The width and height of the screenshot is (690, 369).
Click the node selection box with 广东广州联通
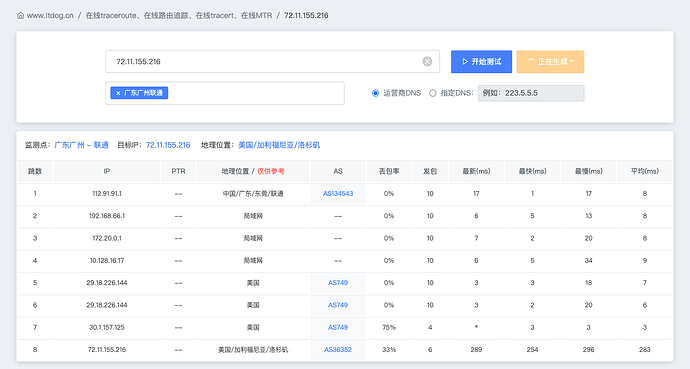coord(225,93)
